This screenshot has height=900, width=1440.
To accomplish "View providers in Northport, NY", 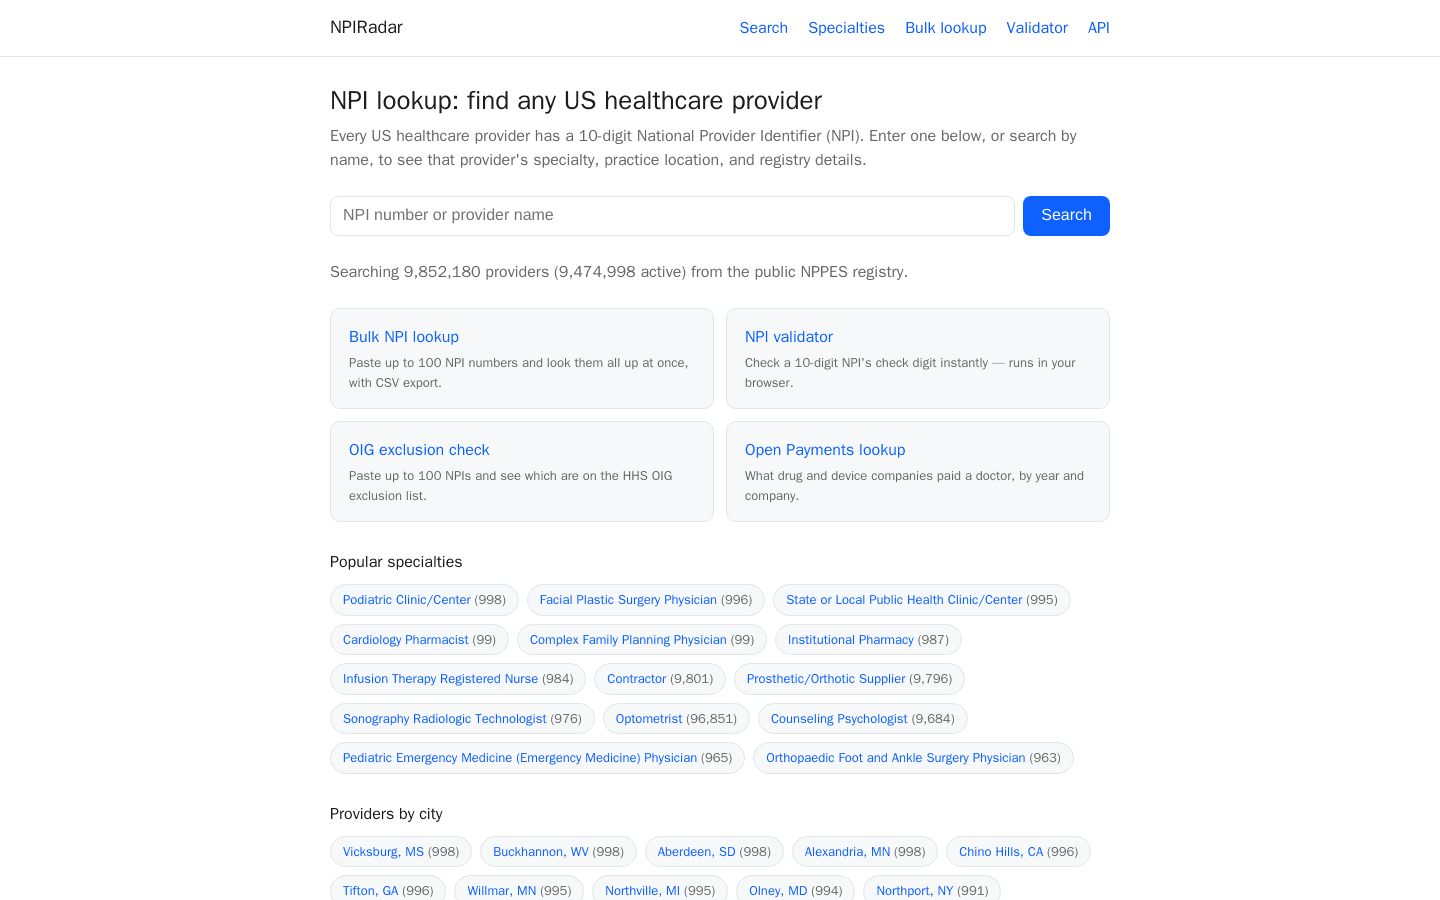I will (932, 890).
